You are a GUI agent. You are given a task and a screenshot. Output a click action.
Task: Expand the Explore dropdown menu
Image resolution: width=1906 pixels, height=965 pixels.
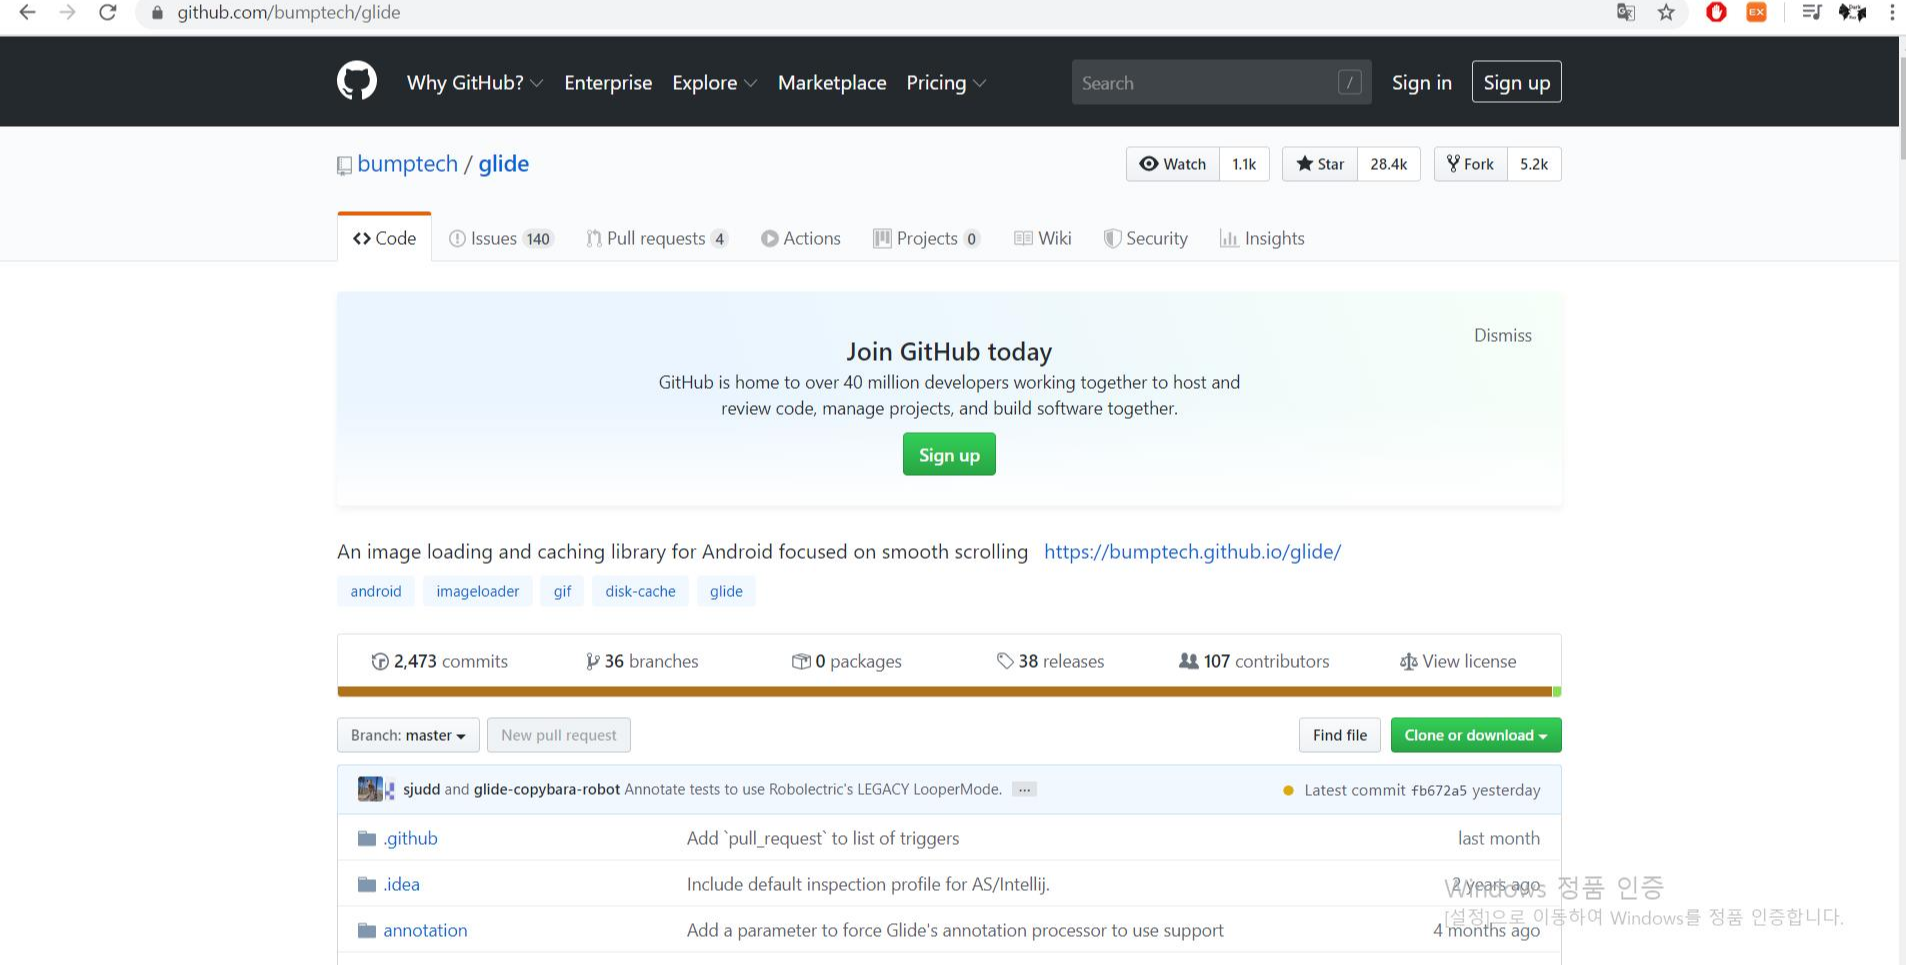coord(714,83)
